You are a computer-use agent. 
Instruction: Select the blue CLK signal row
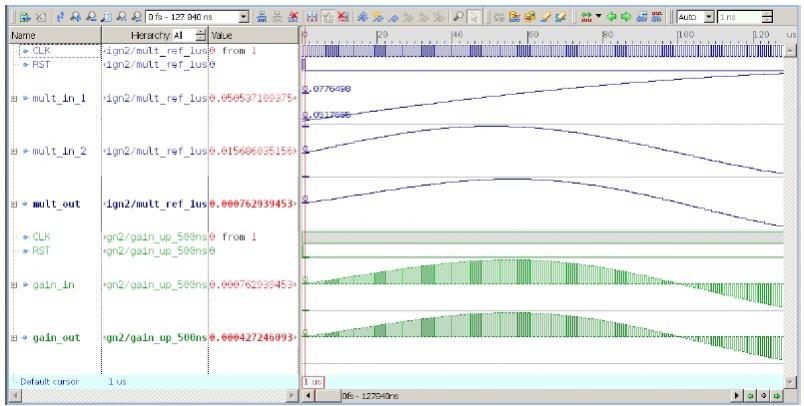click(41, 51)
